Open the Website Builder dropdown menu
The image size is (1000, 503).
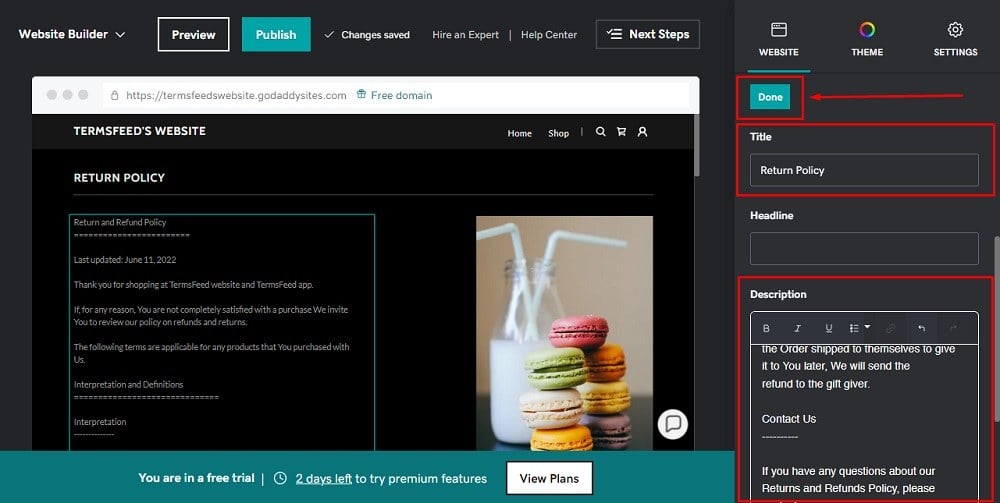pyautogui.click(x=71, y=34)
